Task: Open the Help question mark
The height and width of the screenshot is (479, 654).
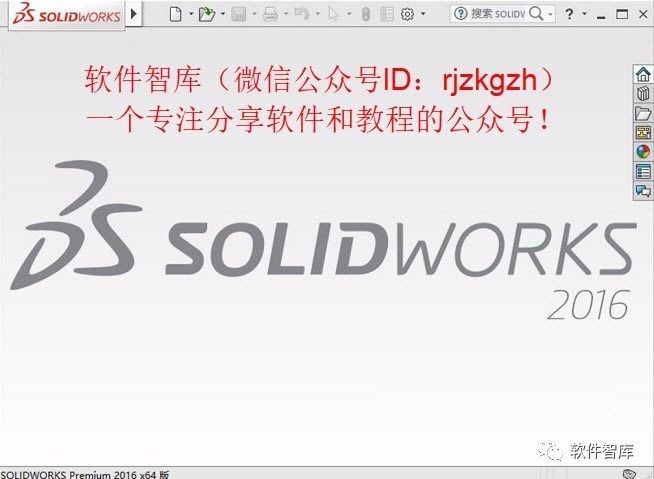Action: tap(569, 14)
